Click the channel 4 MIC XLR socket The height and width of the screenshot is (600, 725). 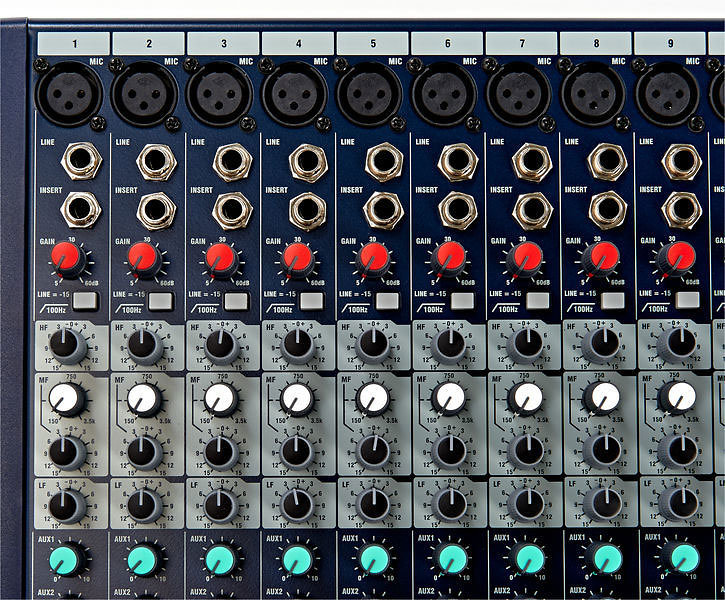coord(295,94)
